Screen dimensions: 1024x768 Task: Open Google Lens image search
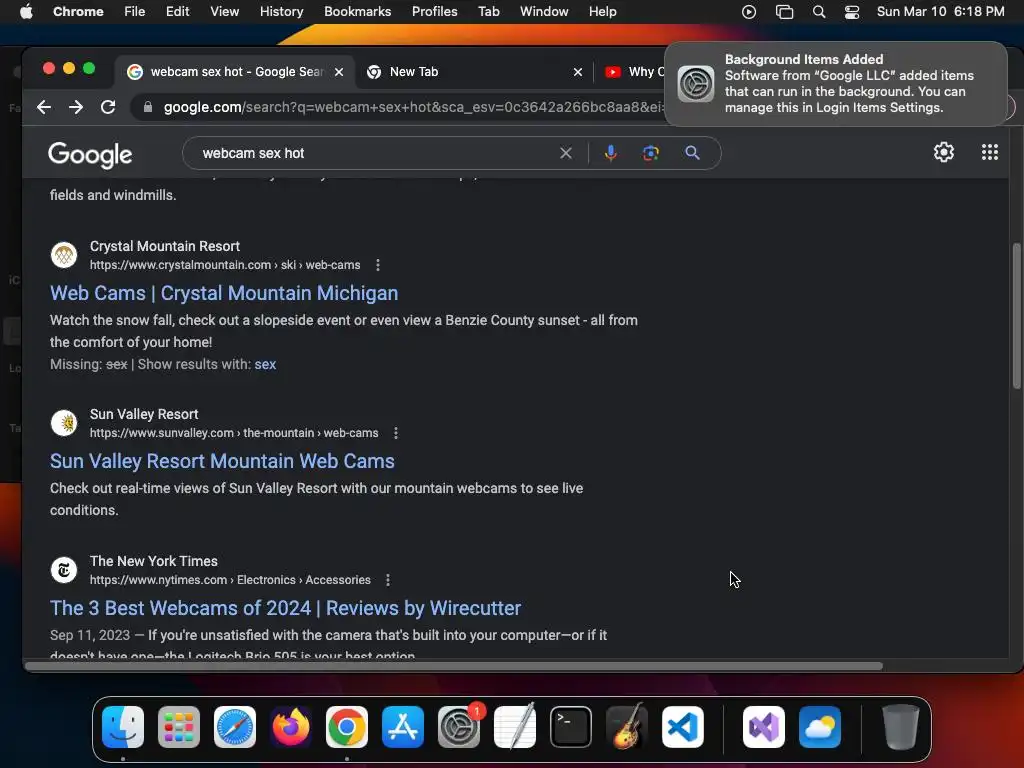[x=650, y=153]
